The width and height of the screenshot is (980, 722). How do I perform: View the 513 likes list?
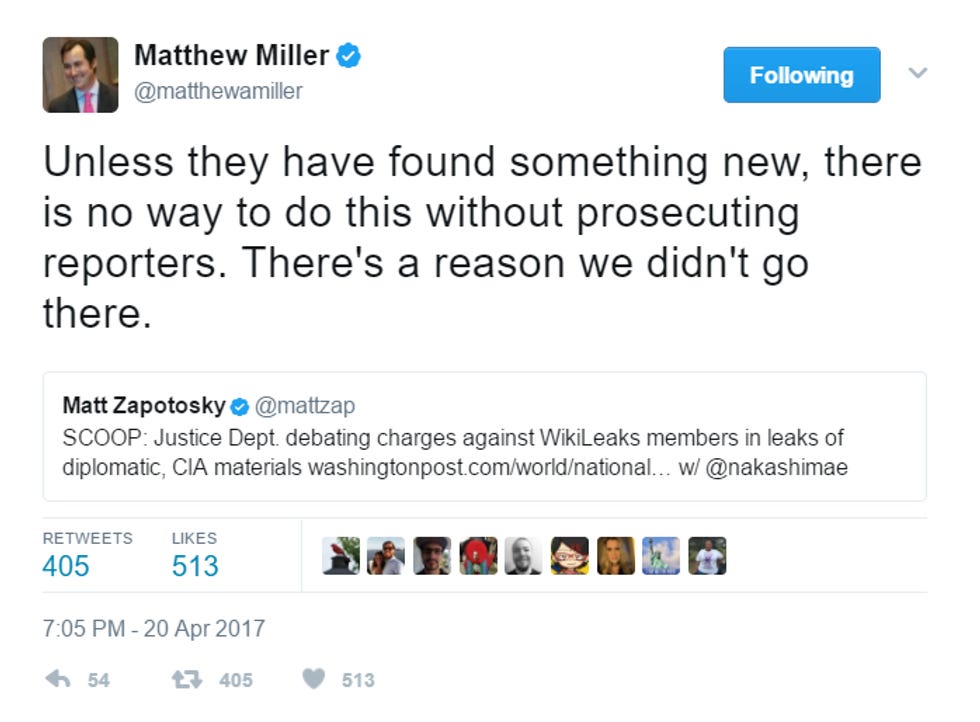[195, 555]
